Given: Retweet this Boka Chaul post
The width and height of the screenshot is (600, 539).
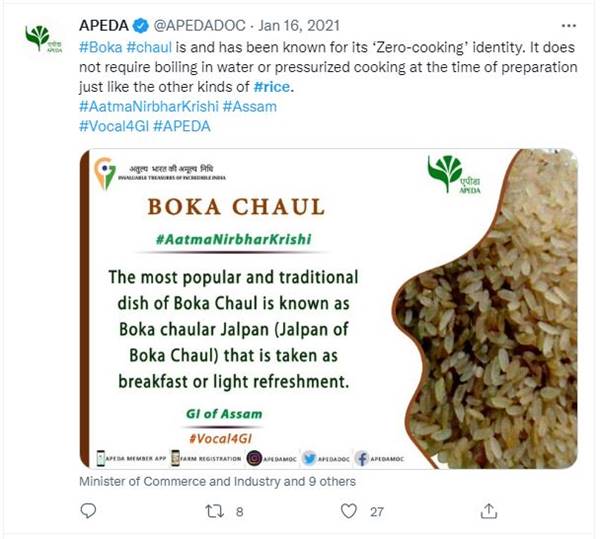Looking at the screenshot, I should pos(212,511).
